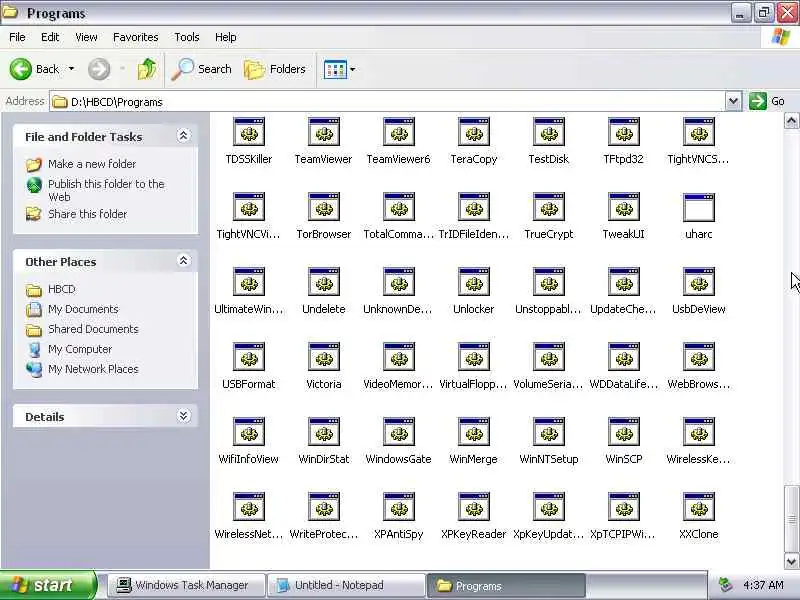Select the TFtpd32 program icon
The width and height of the screenshot is (800, 600).
click(624, 132)
